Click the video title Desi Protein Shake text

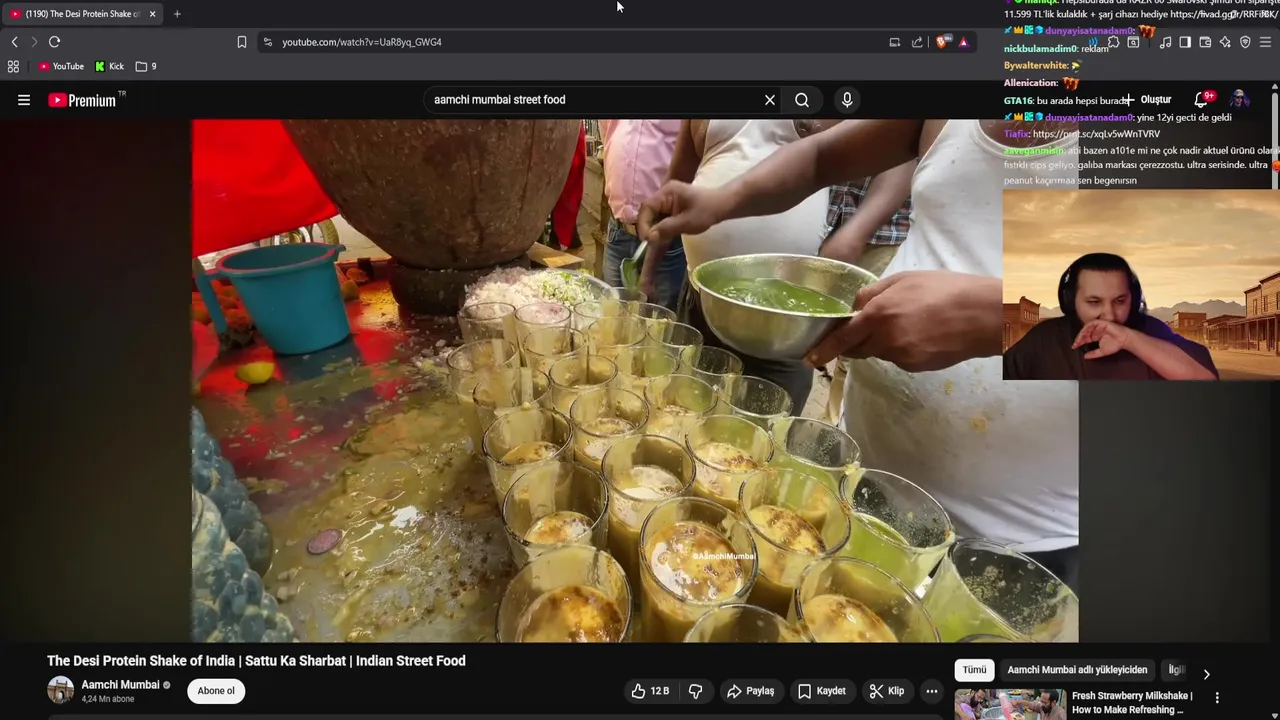[x=256, y=661]
